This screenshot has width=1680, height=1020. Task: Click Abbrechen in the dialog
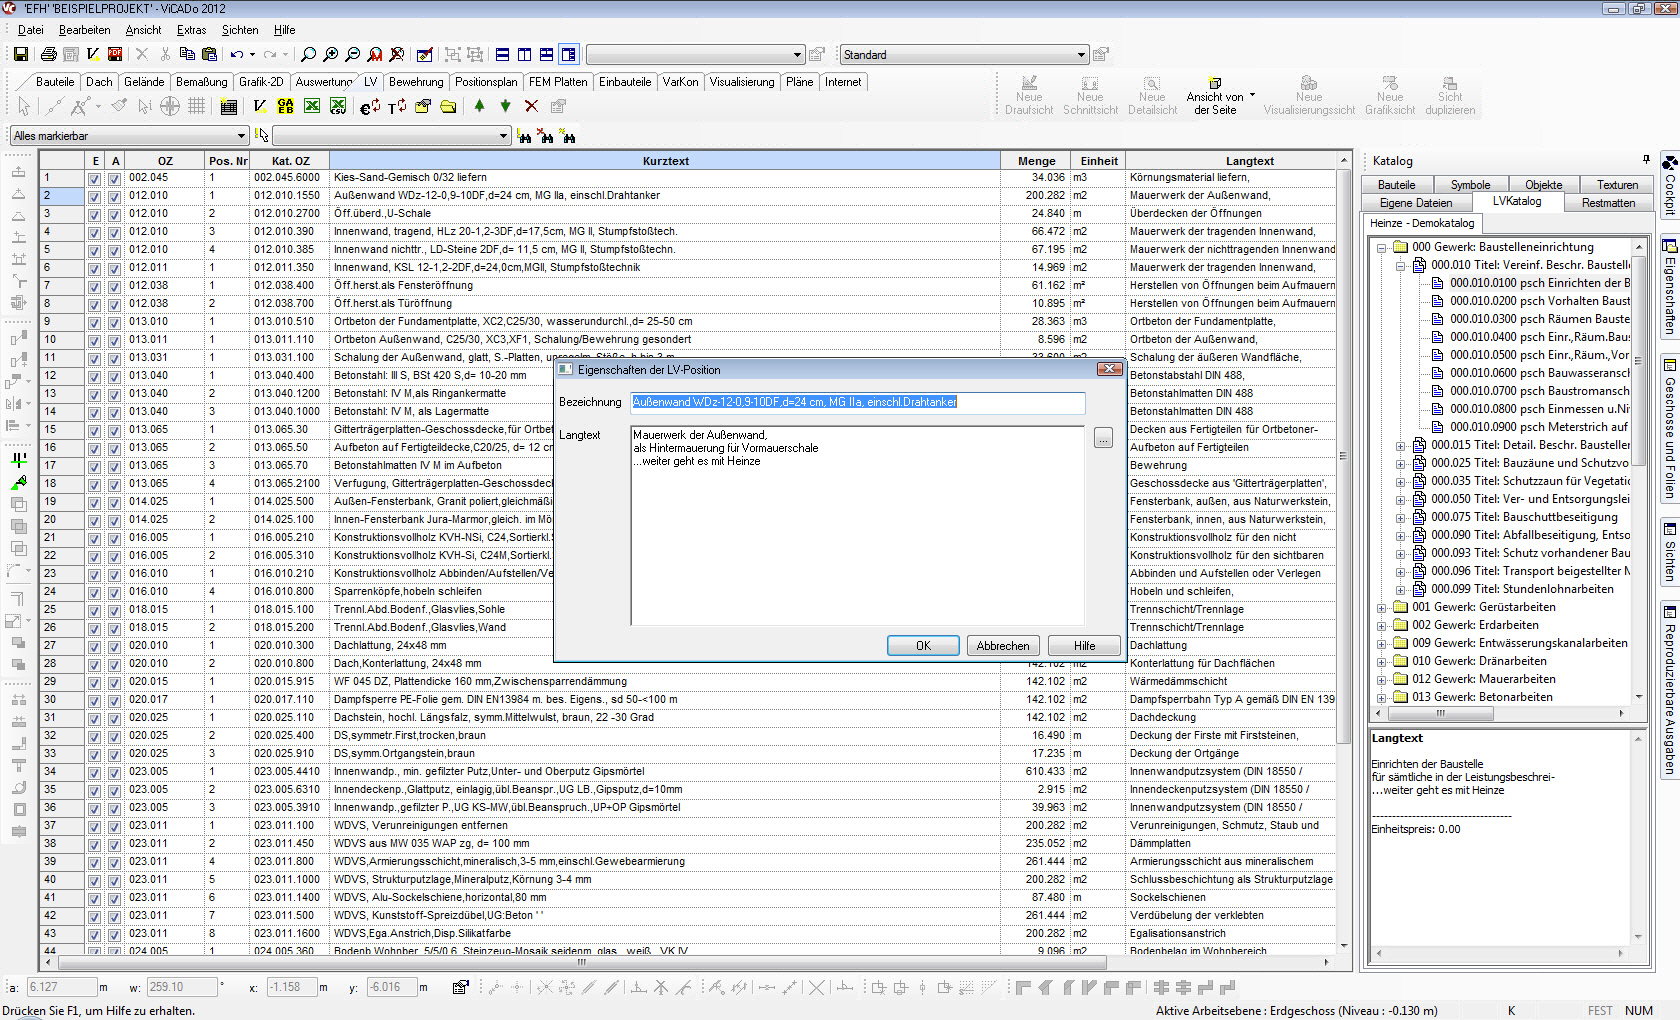(x=1003, y=646)
